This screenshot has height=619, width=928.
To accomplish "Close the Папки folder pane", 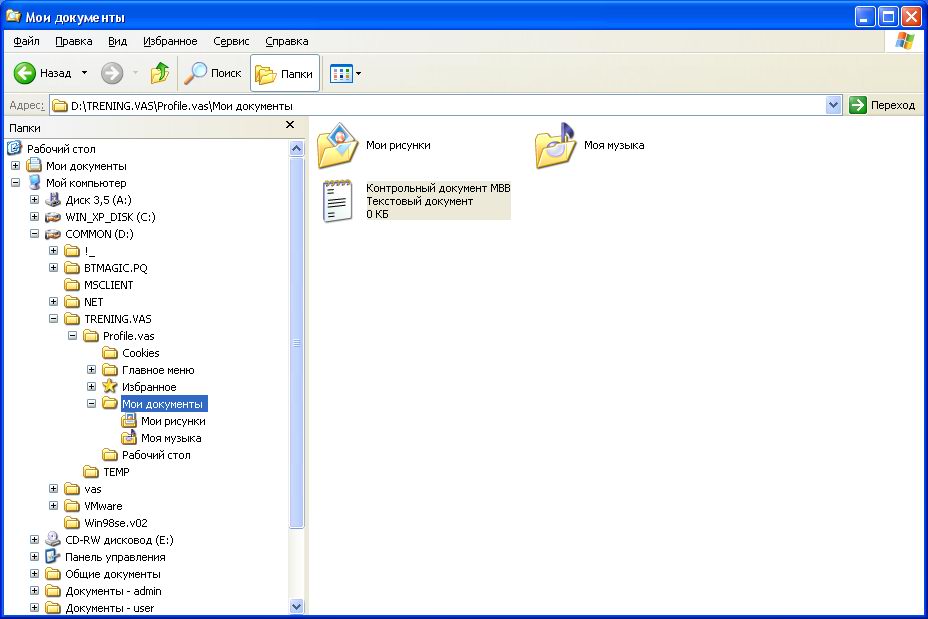I will [x=290, y=124].
